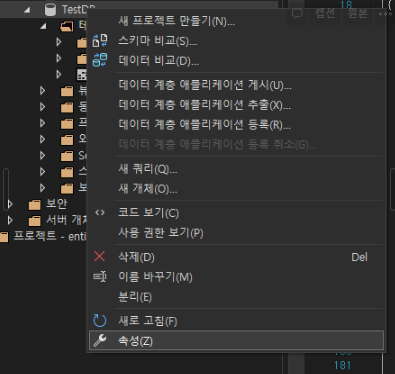This screenshot has width=395, height=374.
Task: Choose 분리(E) to detach the database
Action: click(x=237, y=297)
